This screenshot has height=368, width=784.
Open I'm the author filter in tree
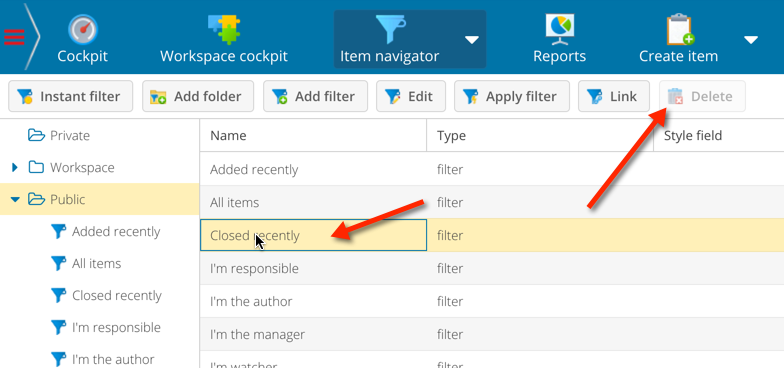[x=113, y=360]
